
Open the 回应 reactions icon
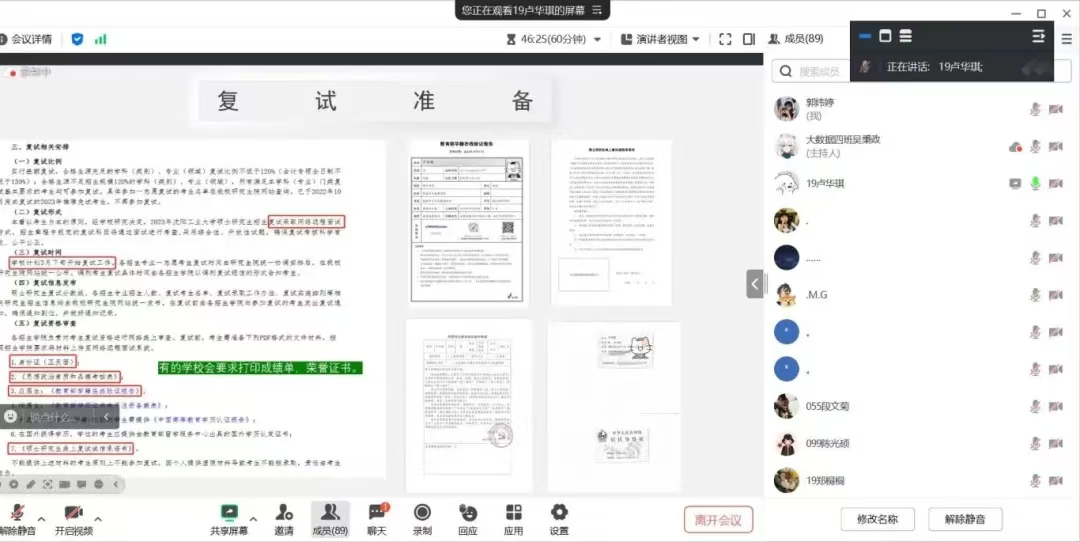tap(467, 513)
